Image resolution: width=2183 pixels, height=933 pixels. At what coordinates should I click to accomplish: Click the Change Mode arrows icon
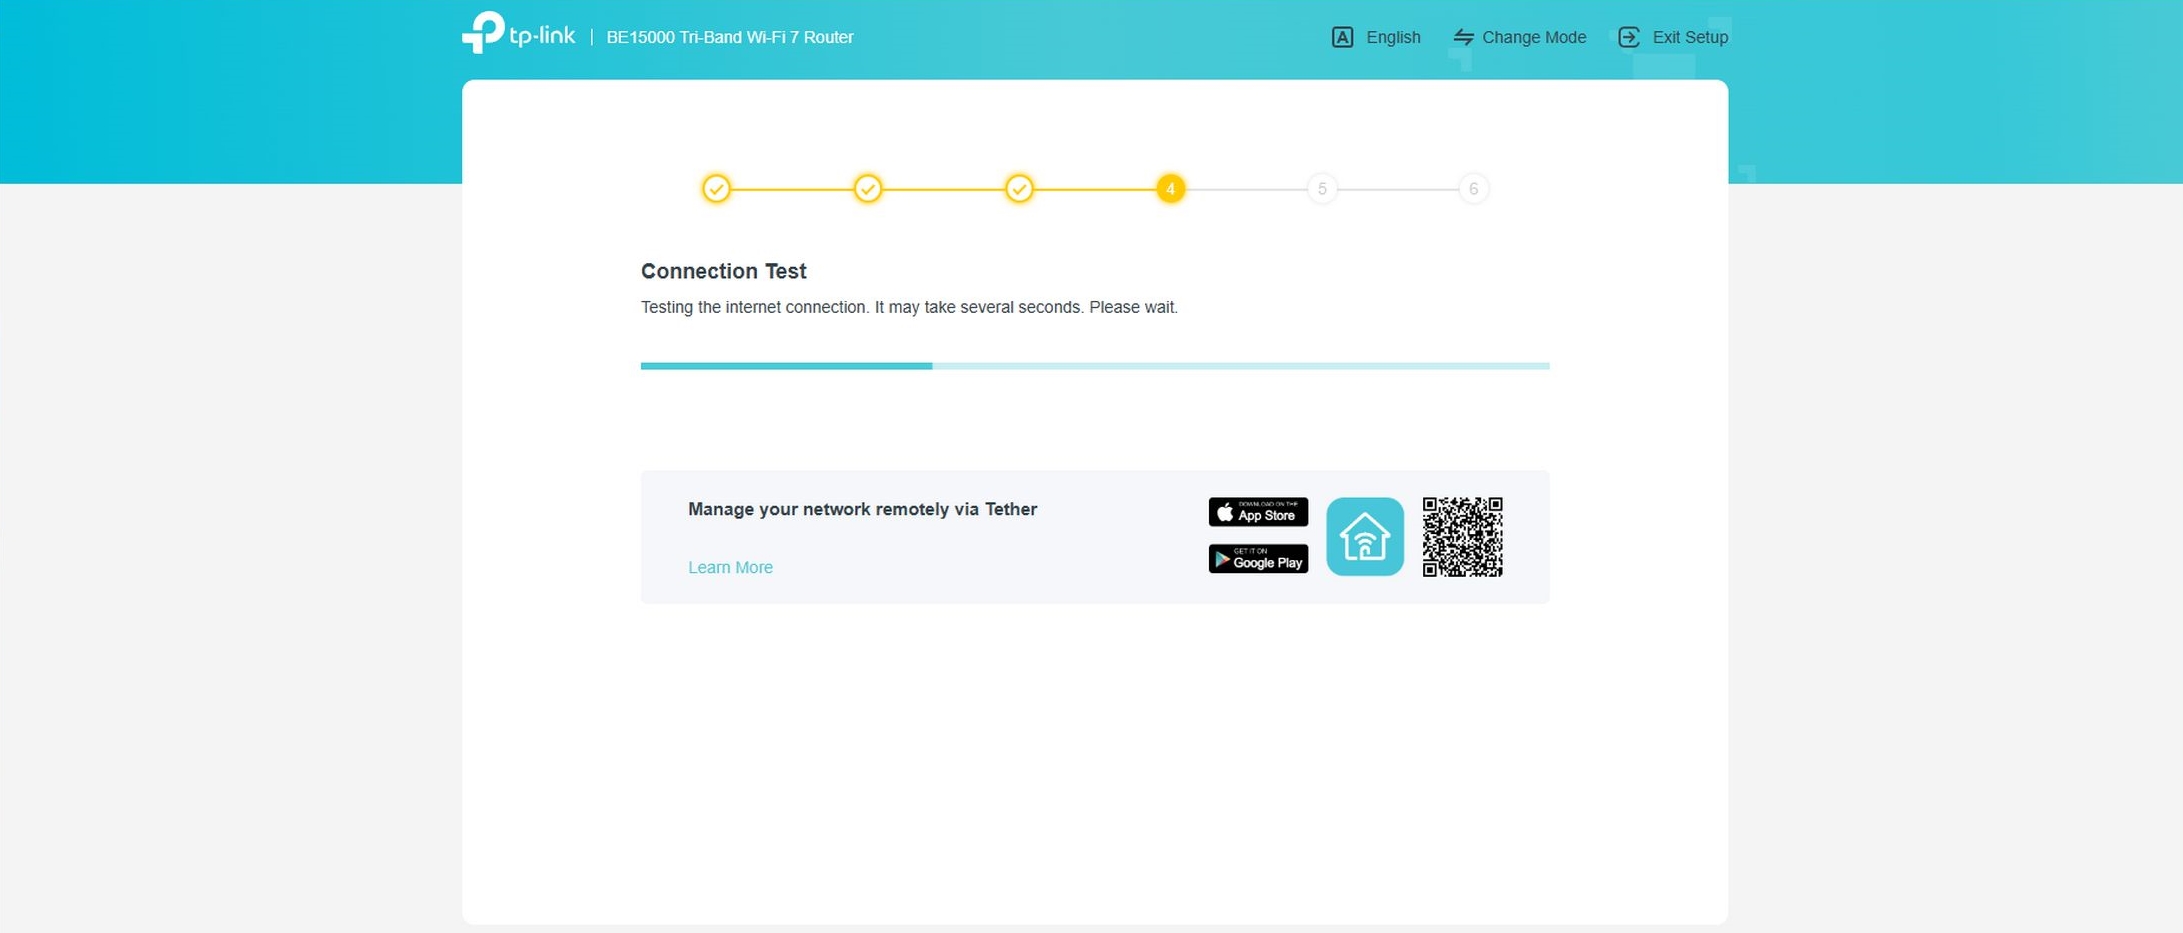[1463, 37]
